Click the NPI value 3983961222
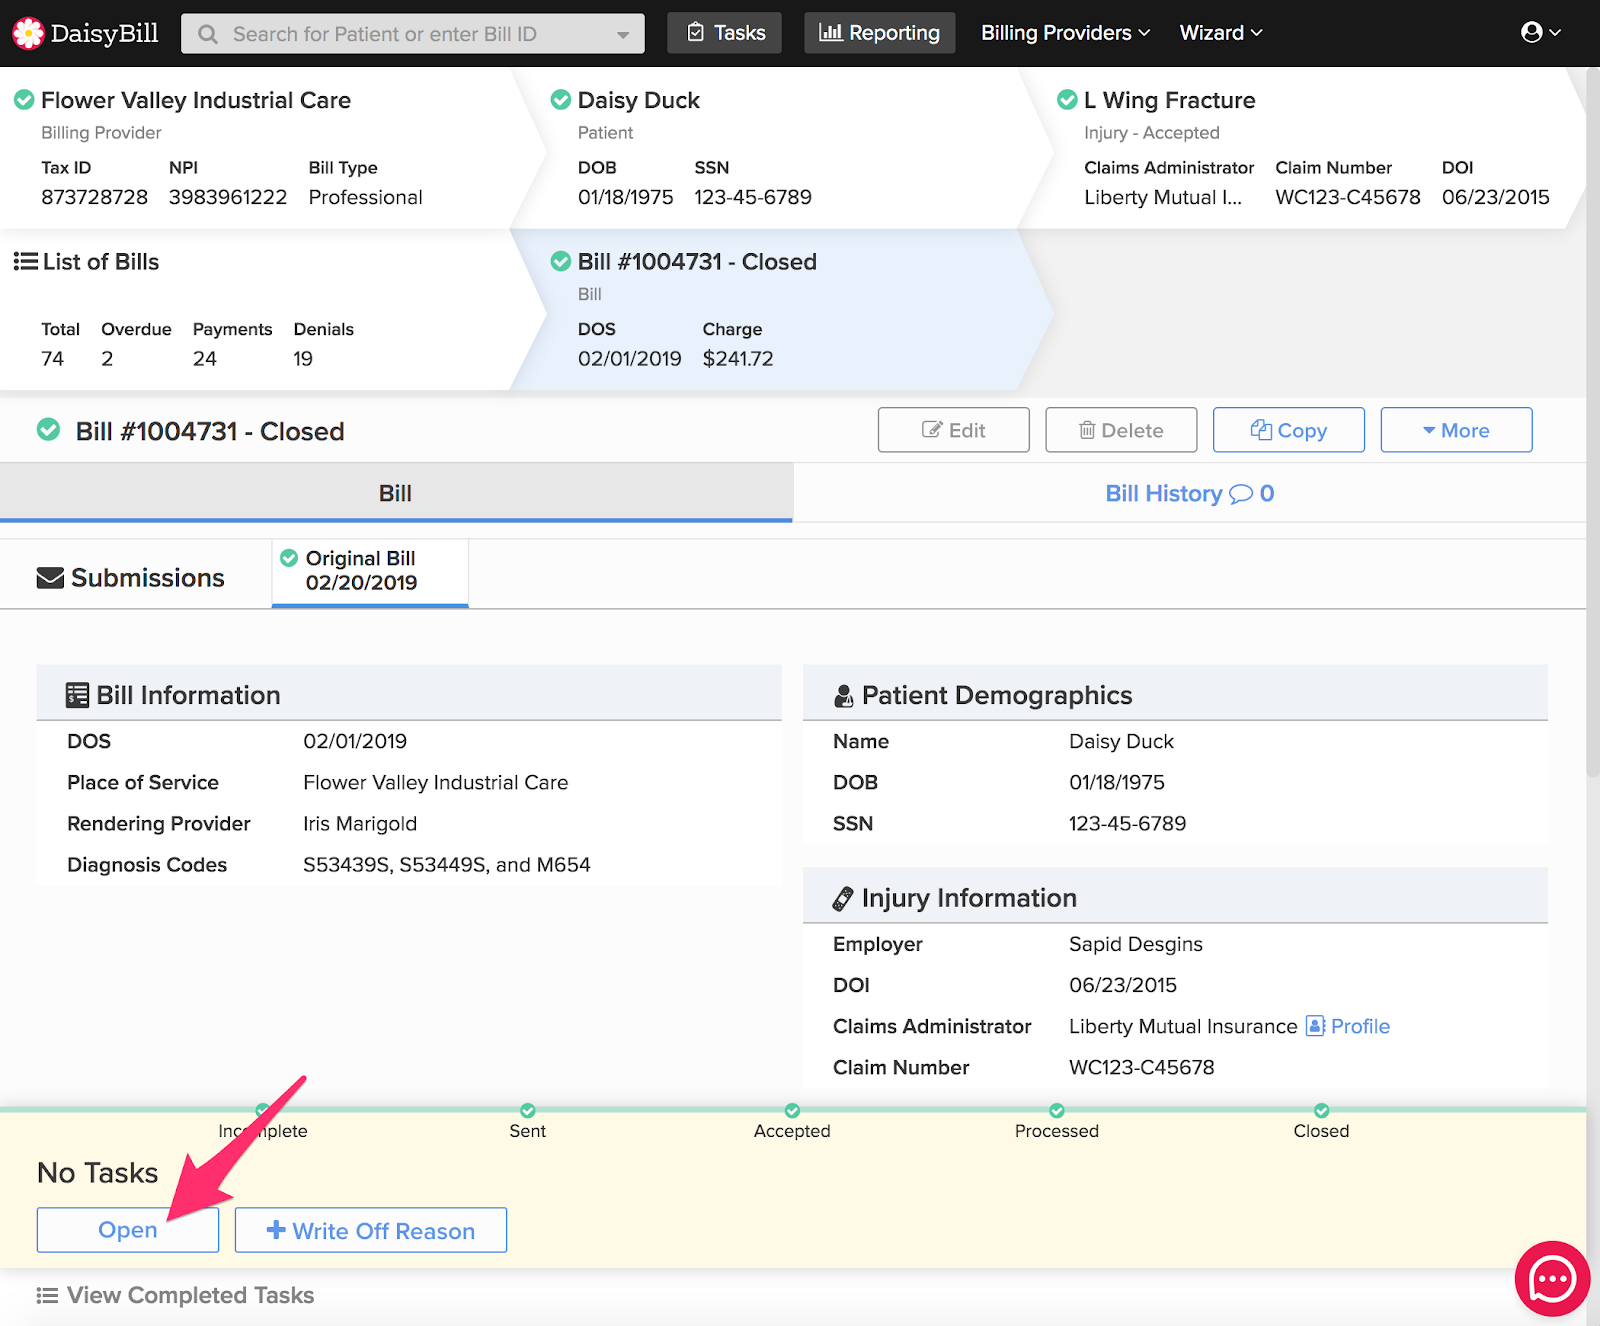Image resolution: width=1600 pixels, height=1326 pixels. [x=228, y=197]
